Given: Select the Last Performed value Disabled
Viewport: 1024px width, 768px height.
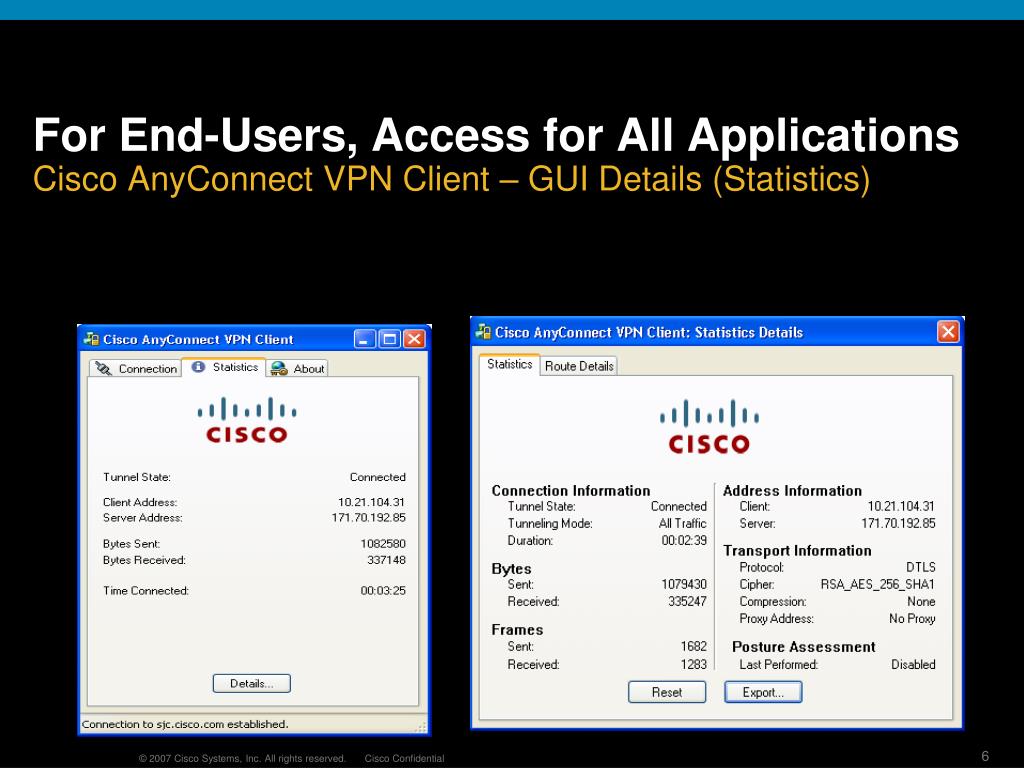Looking at the screenshot, I should [x=914, y=664].
